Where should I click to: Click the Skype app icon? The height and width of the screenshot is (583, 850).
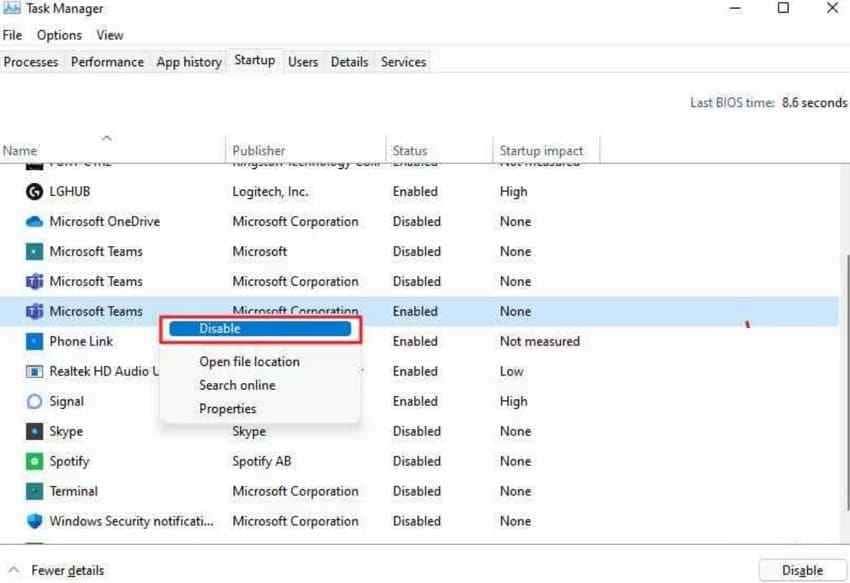click(x=34, y=431)
